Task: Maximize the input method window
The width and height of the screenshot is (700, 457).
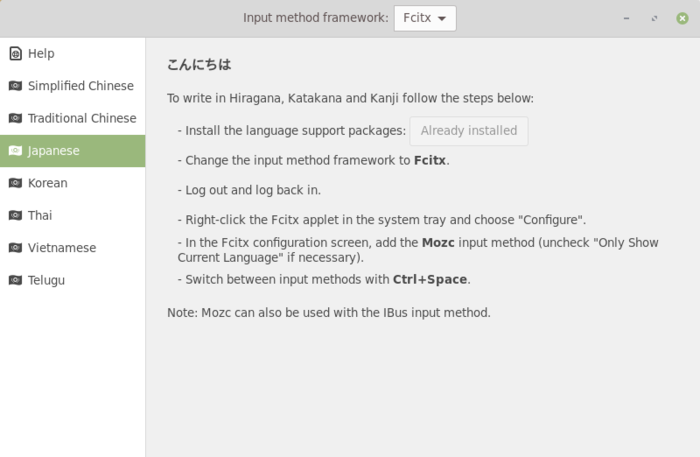Action: [654, 18]
